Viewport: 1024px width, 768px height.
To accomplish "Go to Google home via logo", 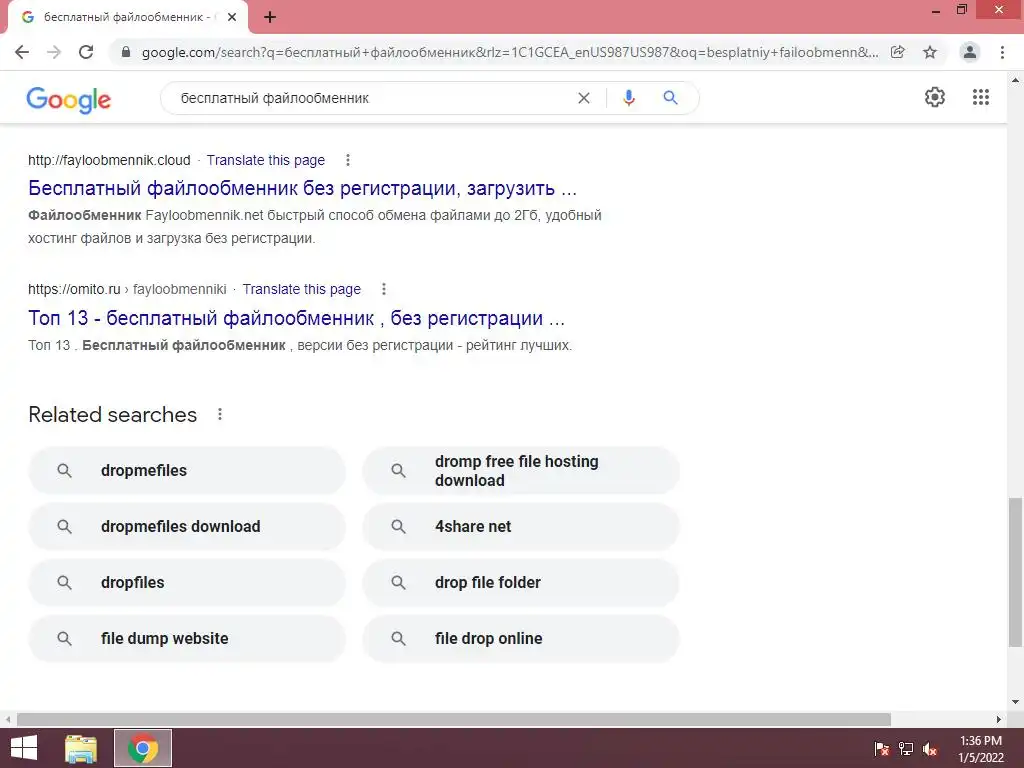I will pos(69,99).
